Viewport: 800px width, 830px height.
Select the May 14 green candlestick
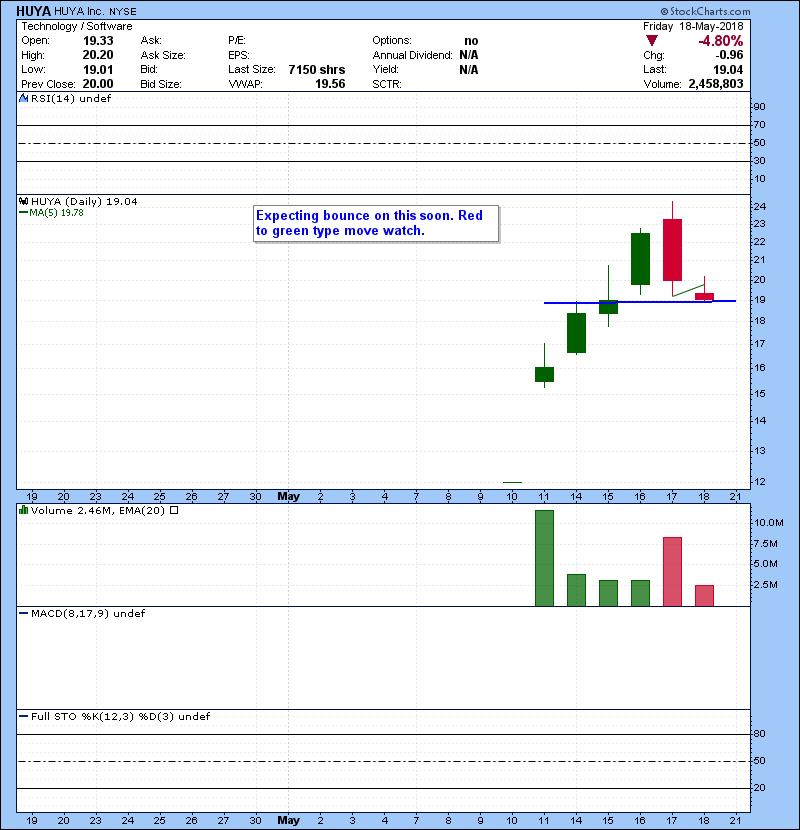click(576, 332)
